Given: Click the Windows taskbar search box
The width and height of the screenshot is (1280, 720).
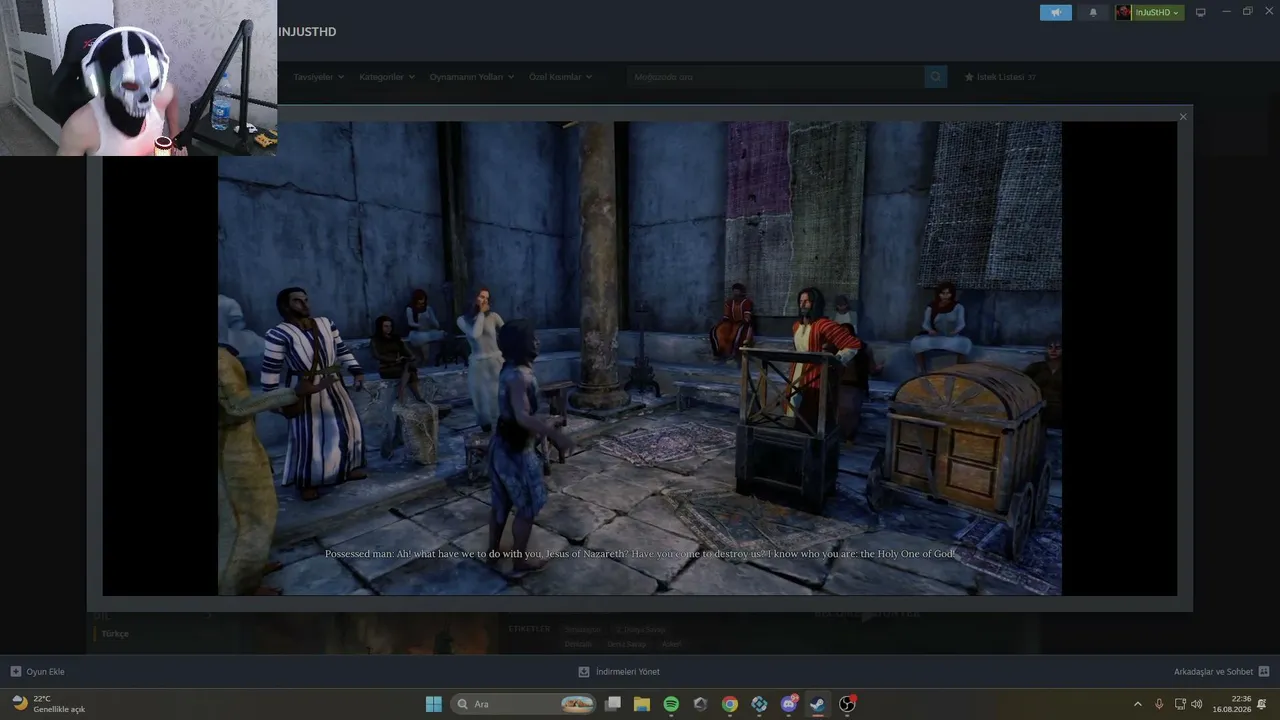Looking at the screenshot, I should (x=523, y=704).
